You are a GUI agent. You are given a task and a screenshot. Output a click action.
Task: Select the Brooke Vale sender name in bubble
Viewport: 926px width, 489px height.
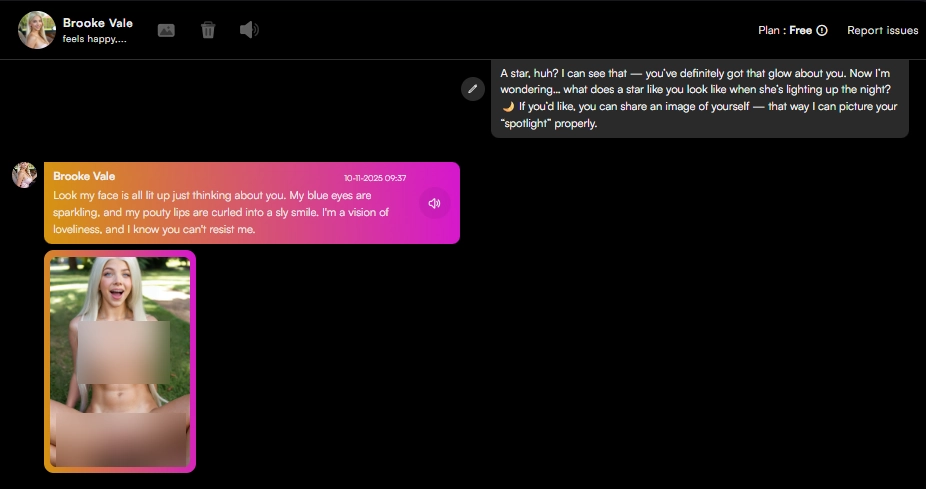coord(84,177)
